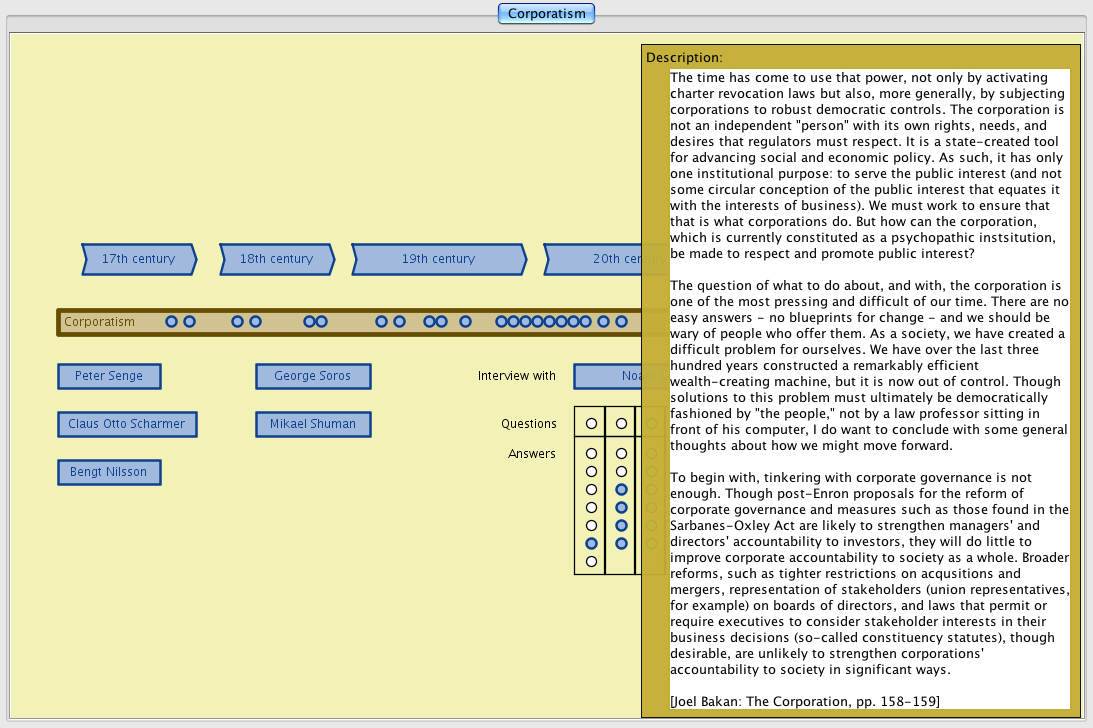The width and height of the screenshot is (1093, 728).
Task: Open the Corporatism tab at top
Action: 546,13
